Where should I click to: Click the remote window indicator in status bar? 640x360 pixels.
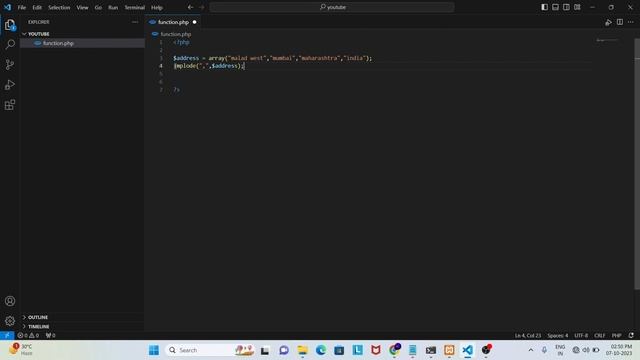(7, 335)
